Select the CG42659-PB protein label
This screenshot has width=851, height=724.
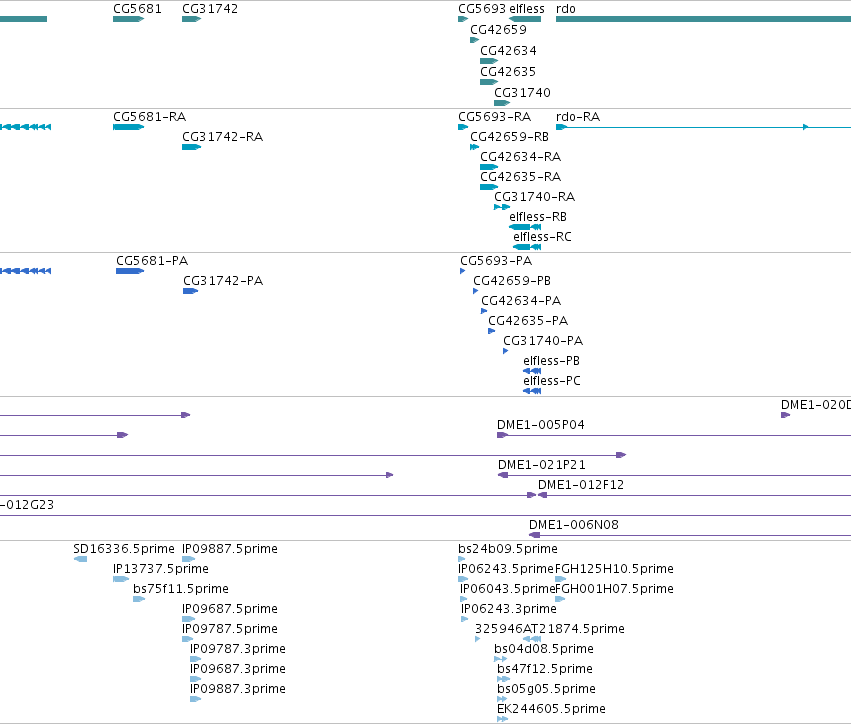(x=512, y=281)
